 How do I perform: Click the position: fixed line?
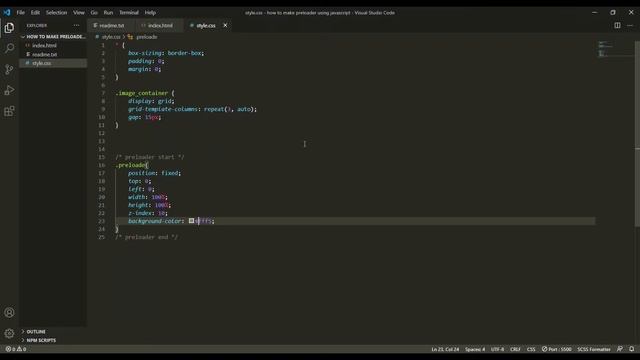click(x=154, y=173)
